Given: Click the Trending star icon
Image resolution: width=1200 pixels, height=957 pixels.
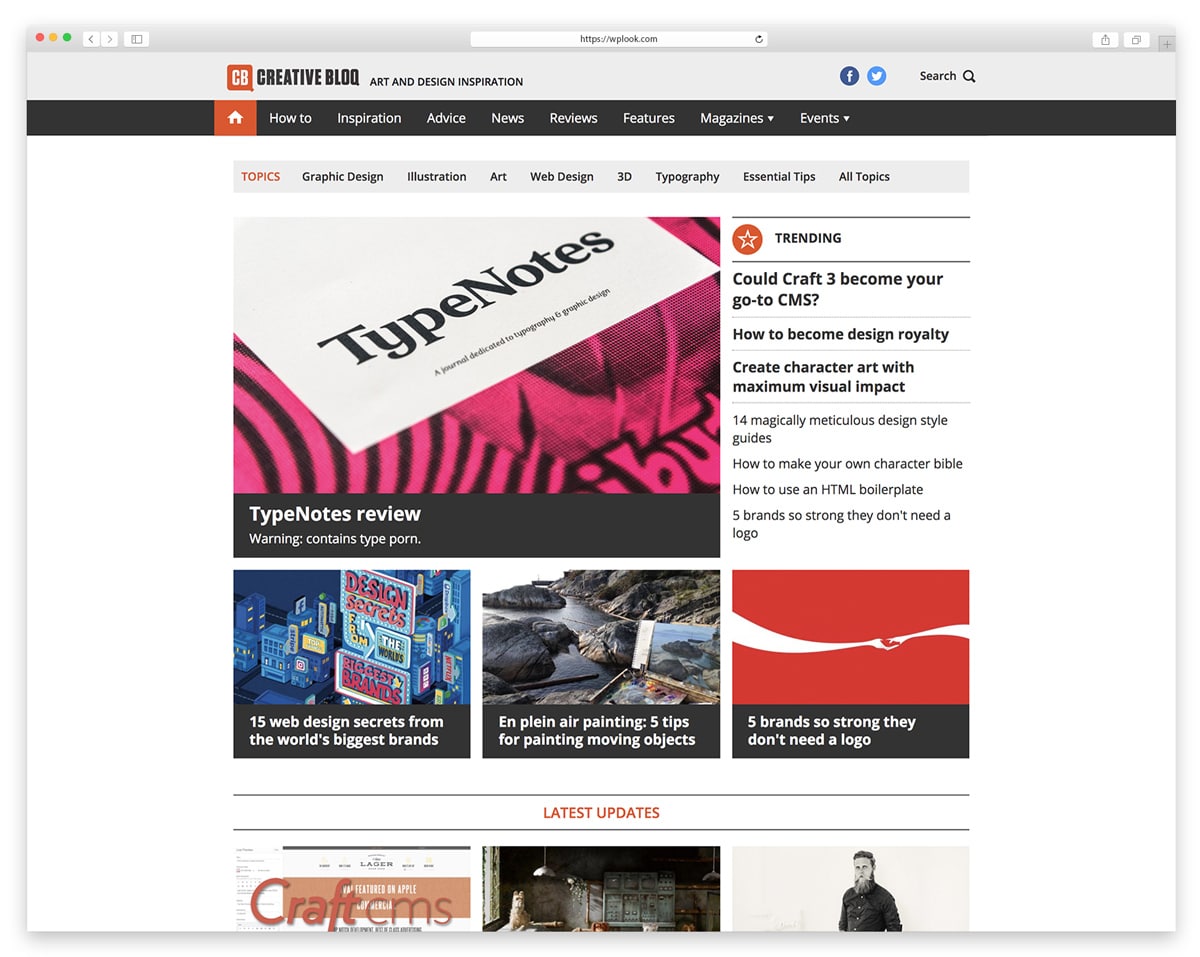Looking at the screenshot, I should [x=747, y=239].
